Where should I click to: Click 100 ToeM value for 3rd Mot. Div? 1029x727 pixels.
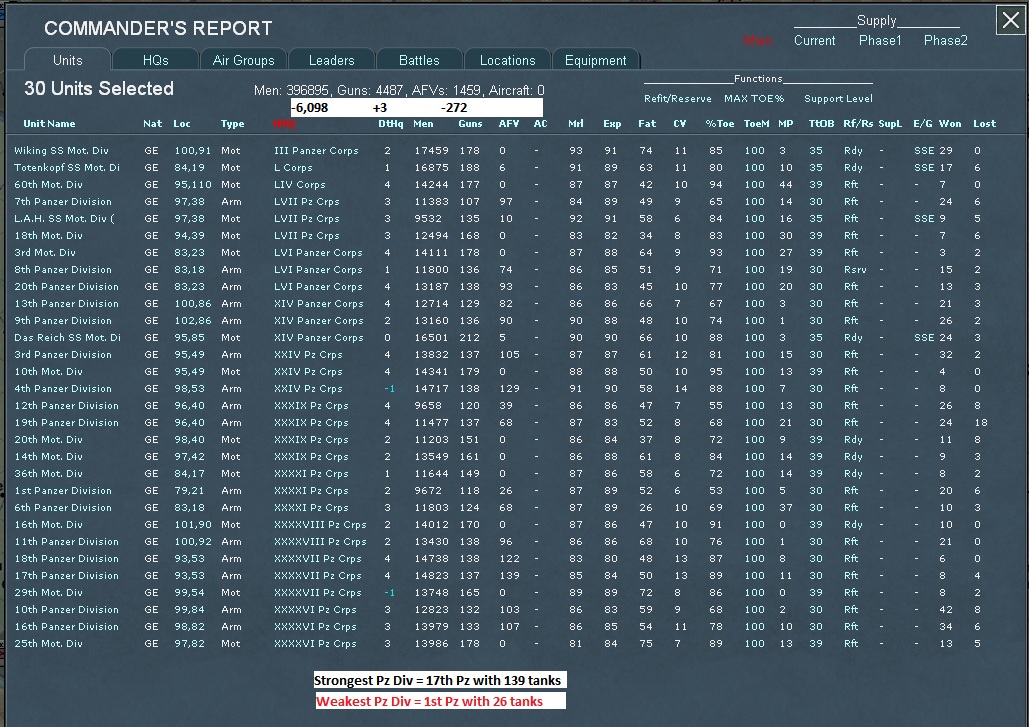coord(755,252)
